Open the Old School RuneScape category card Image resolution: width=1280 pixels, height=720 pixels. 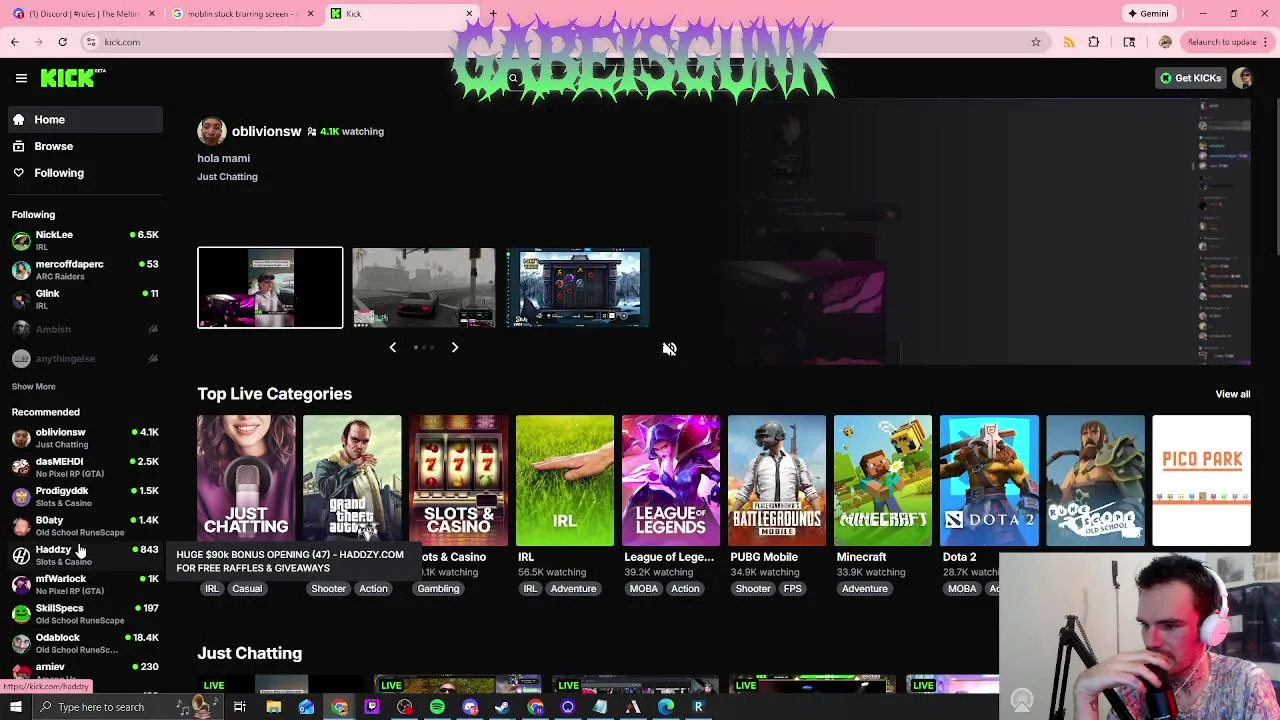(1095, 481)
